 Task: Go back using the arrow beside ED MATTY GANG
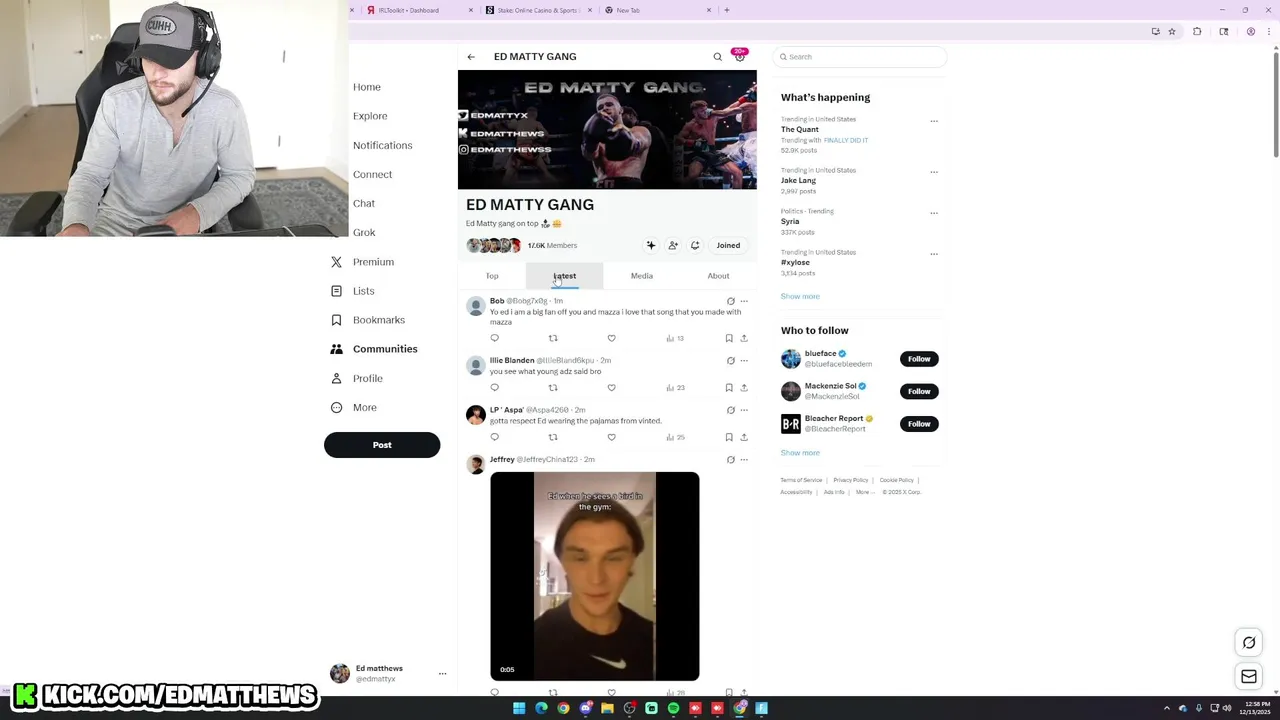tap(471, 57)
